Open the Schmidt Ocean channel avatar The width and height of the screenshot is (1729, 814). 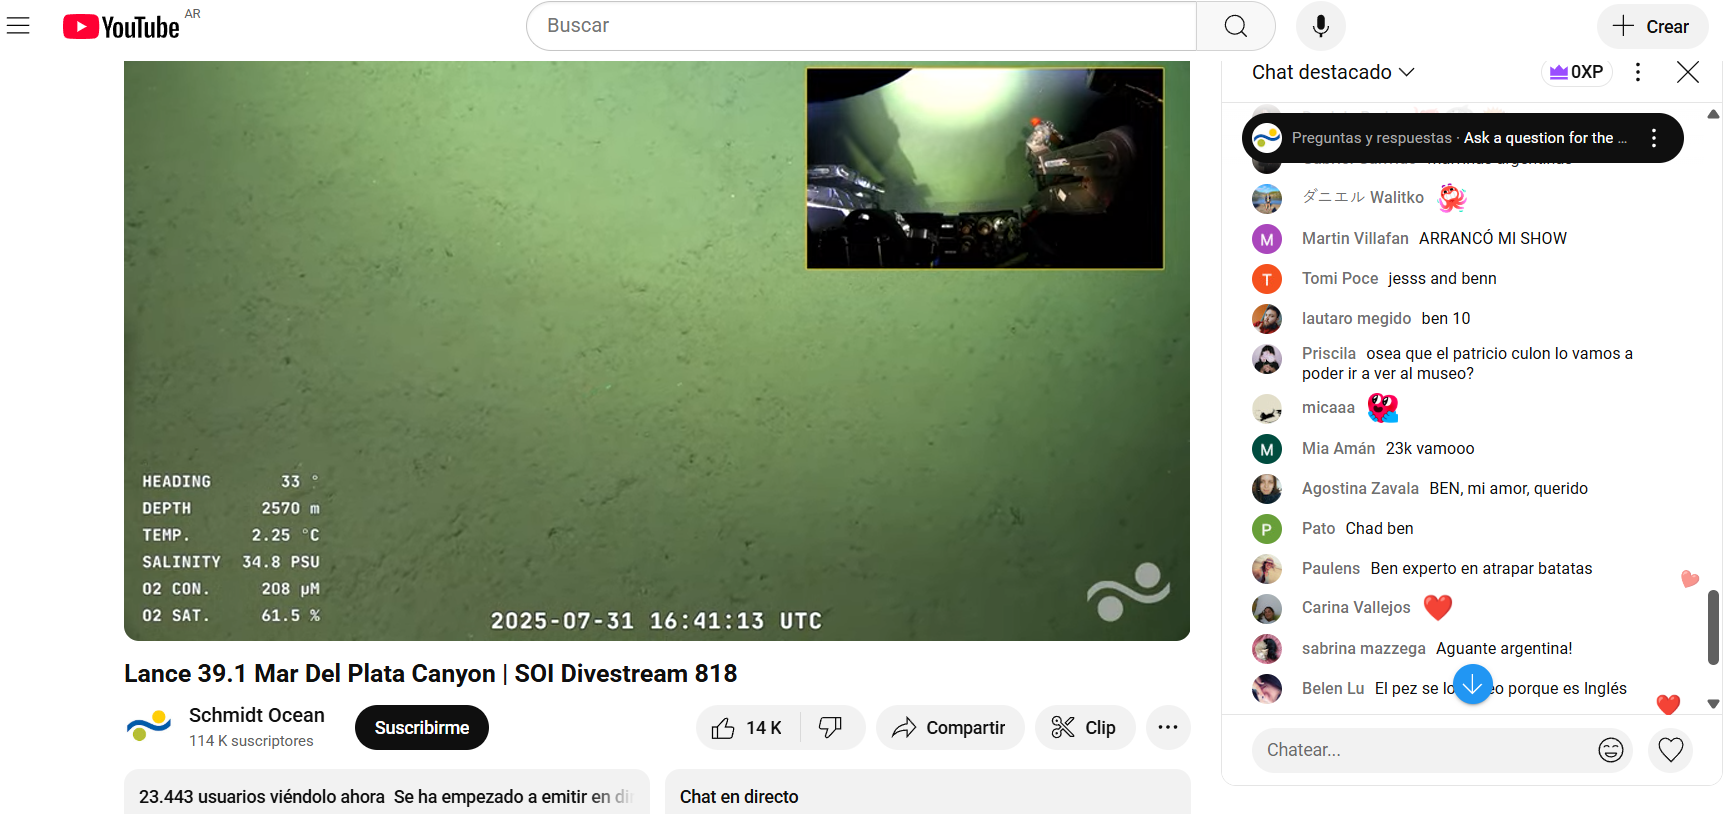[149, 727]
